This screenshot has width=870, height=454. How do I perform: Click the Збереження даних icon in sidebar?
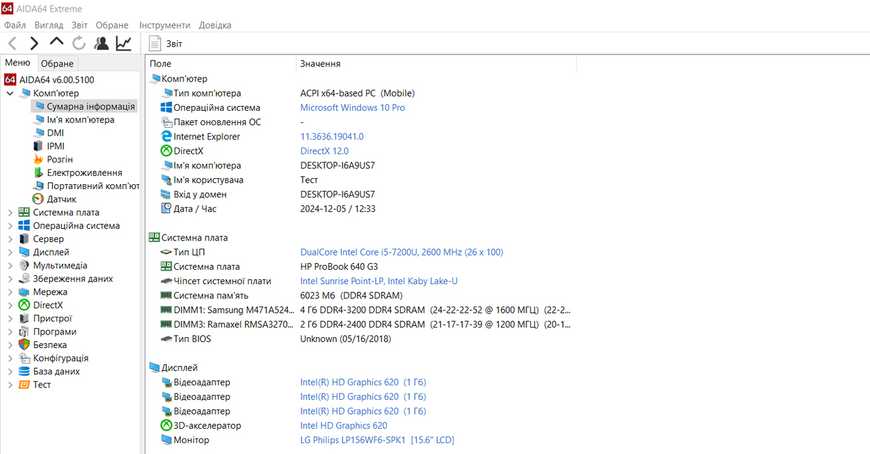[24, 279]
